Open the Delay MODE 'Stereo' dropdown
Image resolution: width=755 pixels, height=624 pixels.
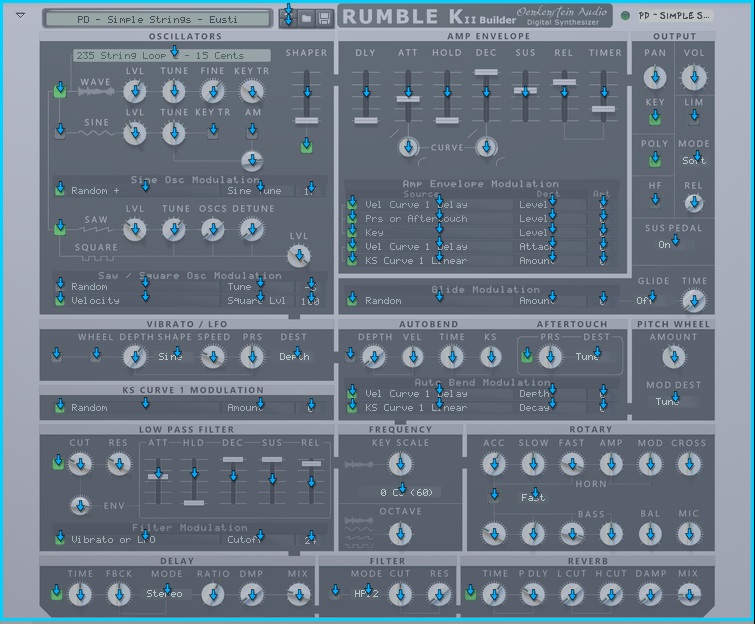point(166,593)
